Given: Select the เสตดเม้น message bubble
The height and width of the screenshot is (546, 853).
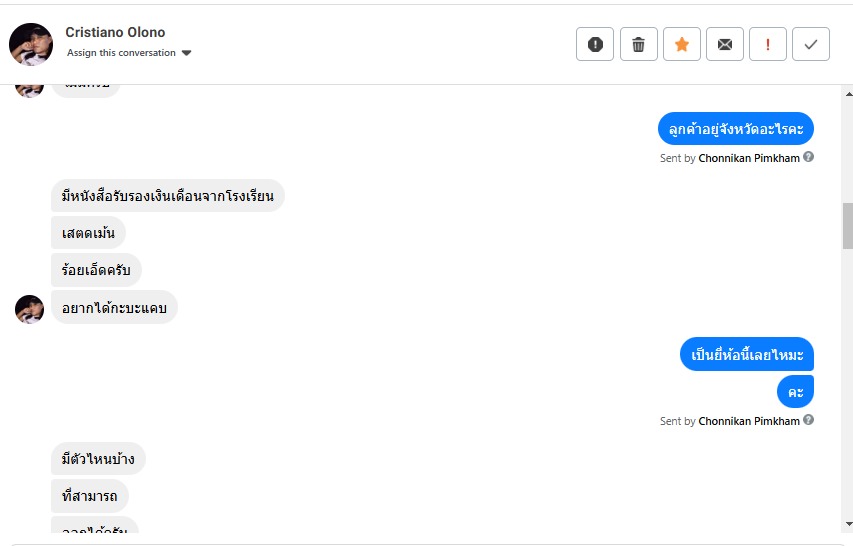Looking at the screenshot, I should (88, 233).
